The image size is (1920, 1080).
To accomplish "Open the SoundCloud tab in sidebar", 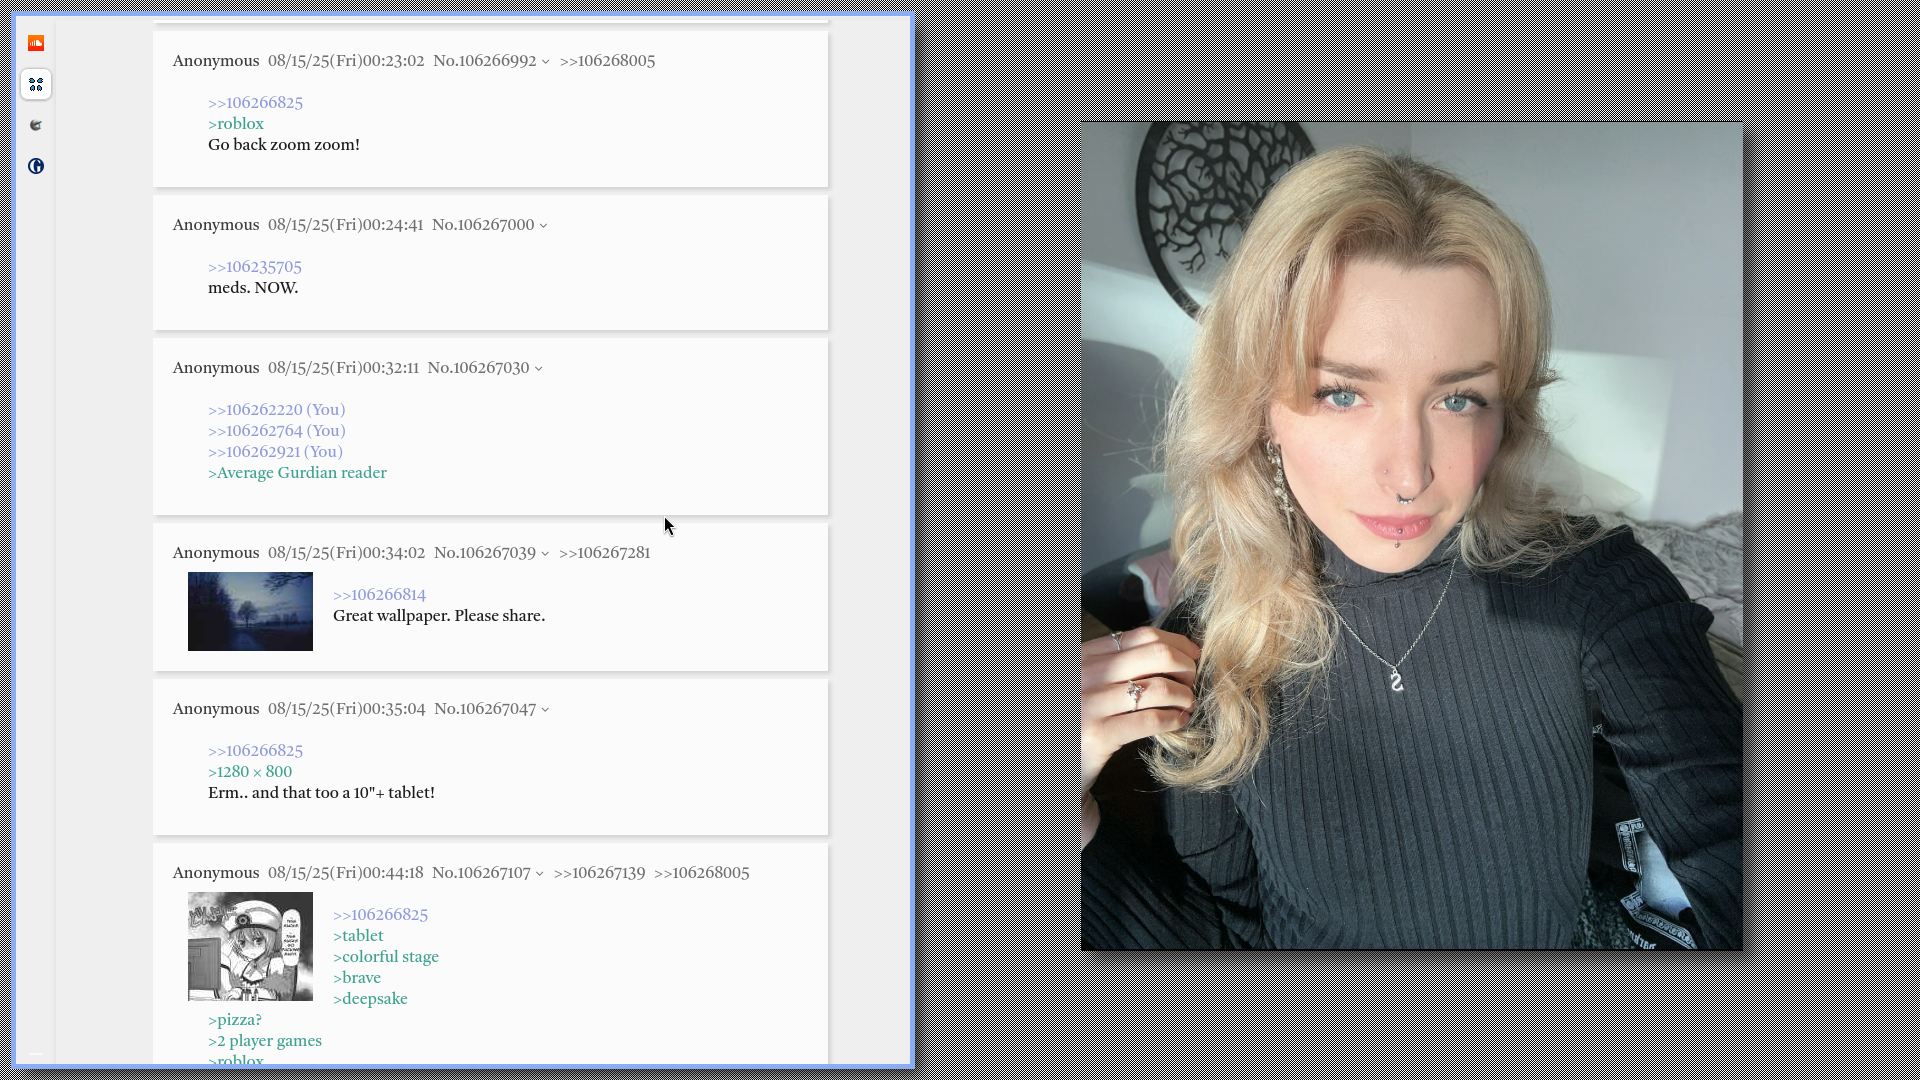I will tap(36, 43).
